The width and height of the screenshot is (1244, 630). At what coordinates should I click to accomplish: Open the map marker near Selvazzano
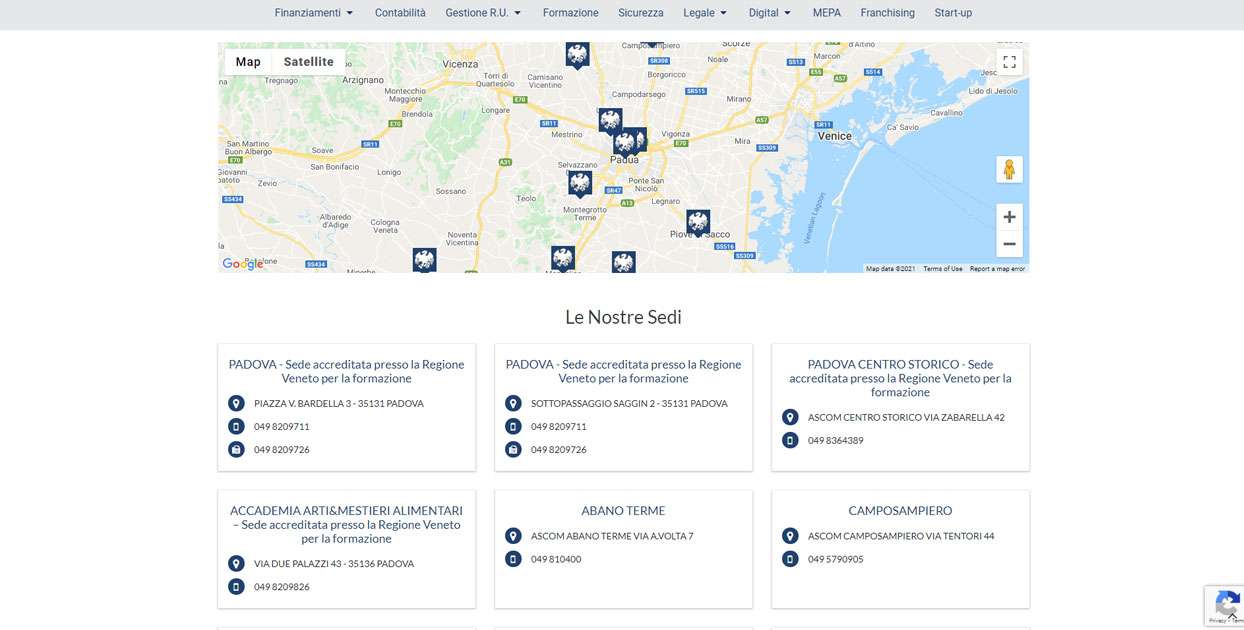pos(580,183)
